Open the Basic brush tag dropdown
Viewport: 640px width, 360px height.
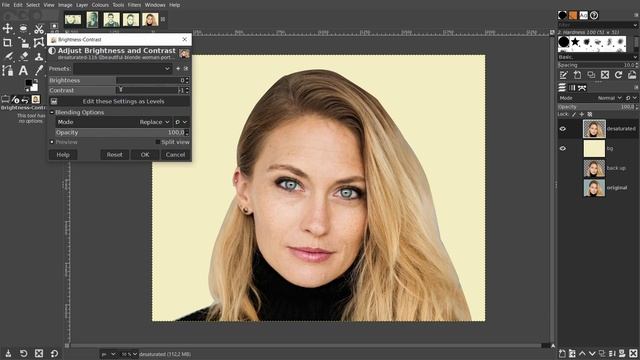pos(598,57)
